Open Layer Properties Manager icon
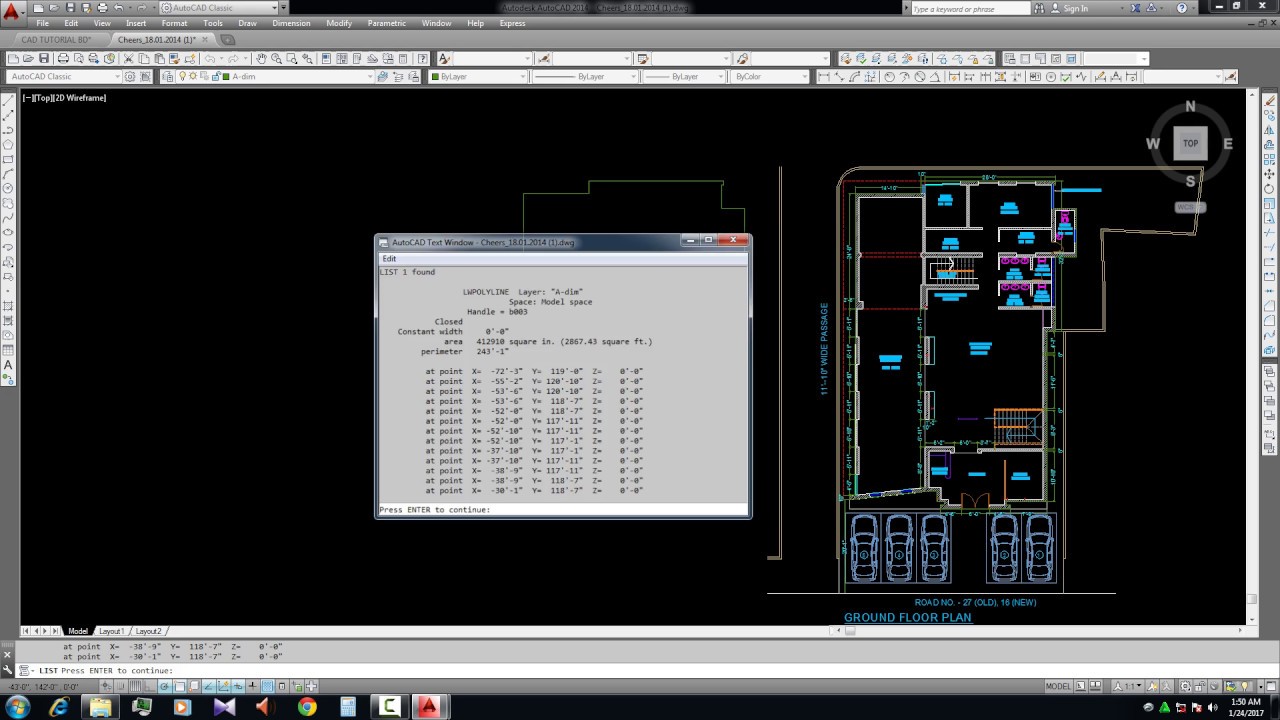Viewport: 1280px width, 720px height. pos(167,76)
